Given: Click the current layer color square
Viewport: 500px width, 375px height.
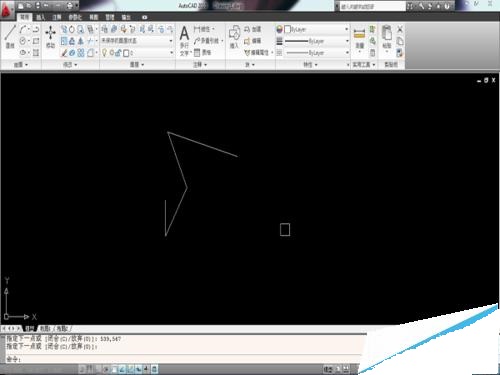Looking at the screenshot, I should pos(126,53).
